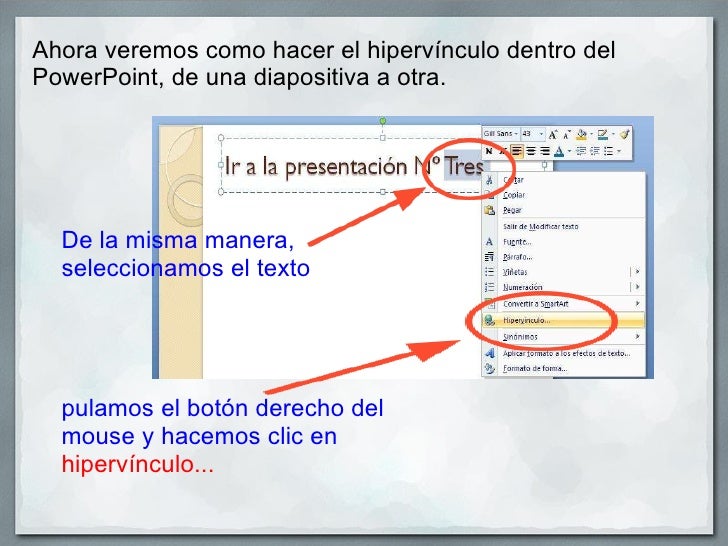Apply font color with underlined A icon
This screenshot has height=546, width=728.
point(559,151)
